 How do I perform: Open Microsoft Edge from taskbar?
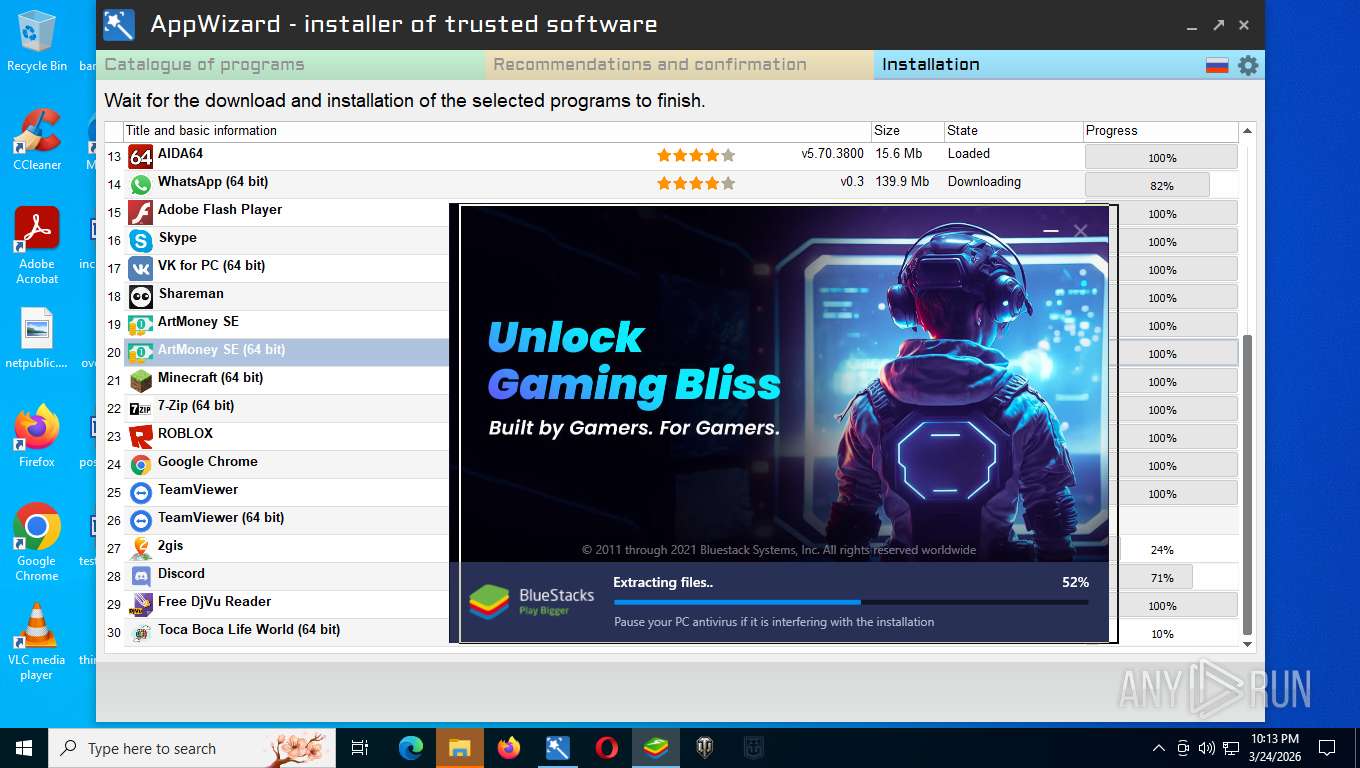(411, 748)
